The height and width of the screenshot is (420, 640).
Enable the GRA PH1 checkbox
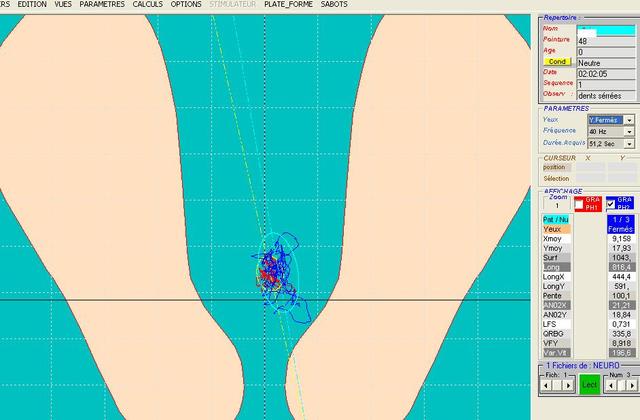pyautogui.click(x=580, y=202)
